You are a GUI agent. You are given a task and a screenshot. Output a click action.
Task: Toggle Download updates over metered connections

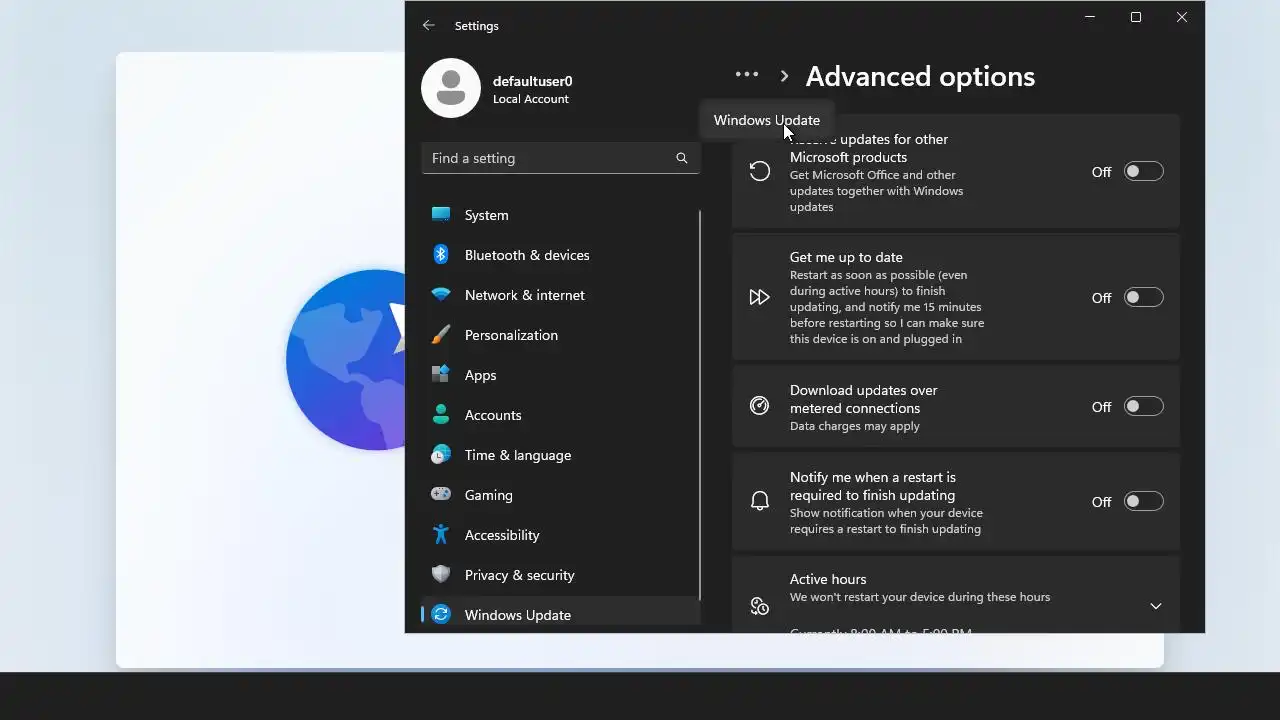pos(1144,406)
